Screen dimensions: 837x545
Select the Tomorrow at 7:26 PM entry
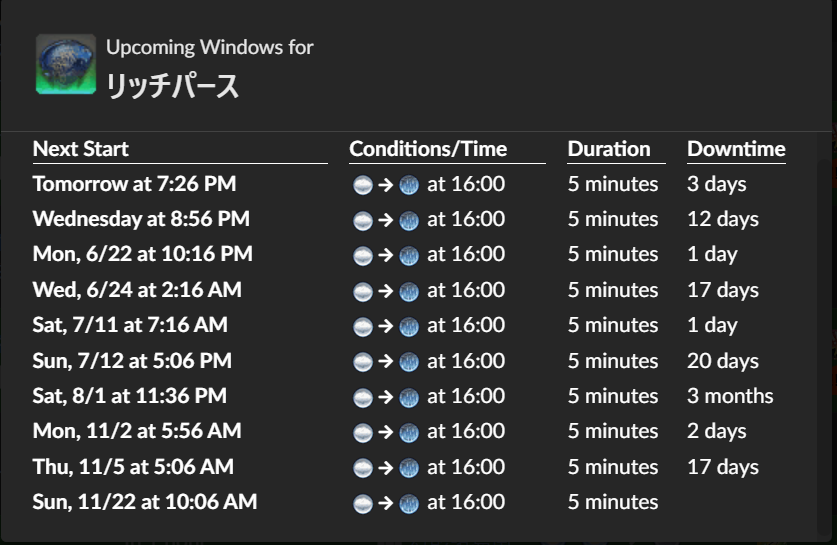click(135, 184)
